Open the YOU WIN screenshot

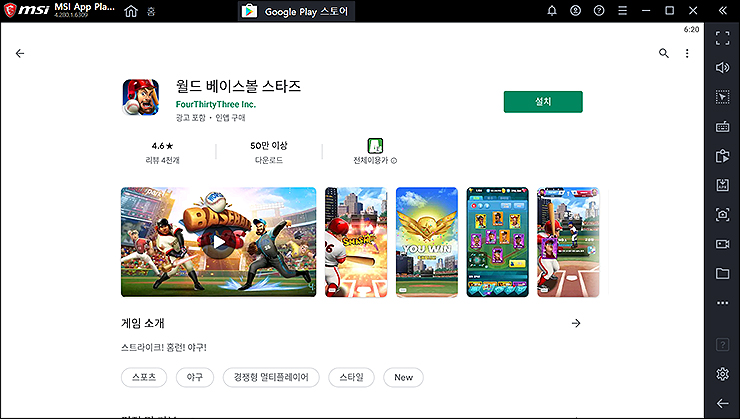427,242
